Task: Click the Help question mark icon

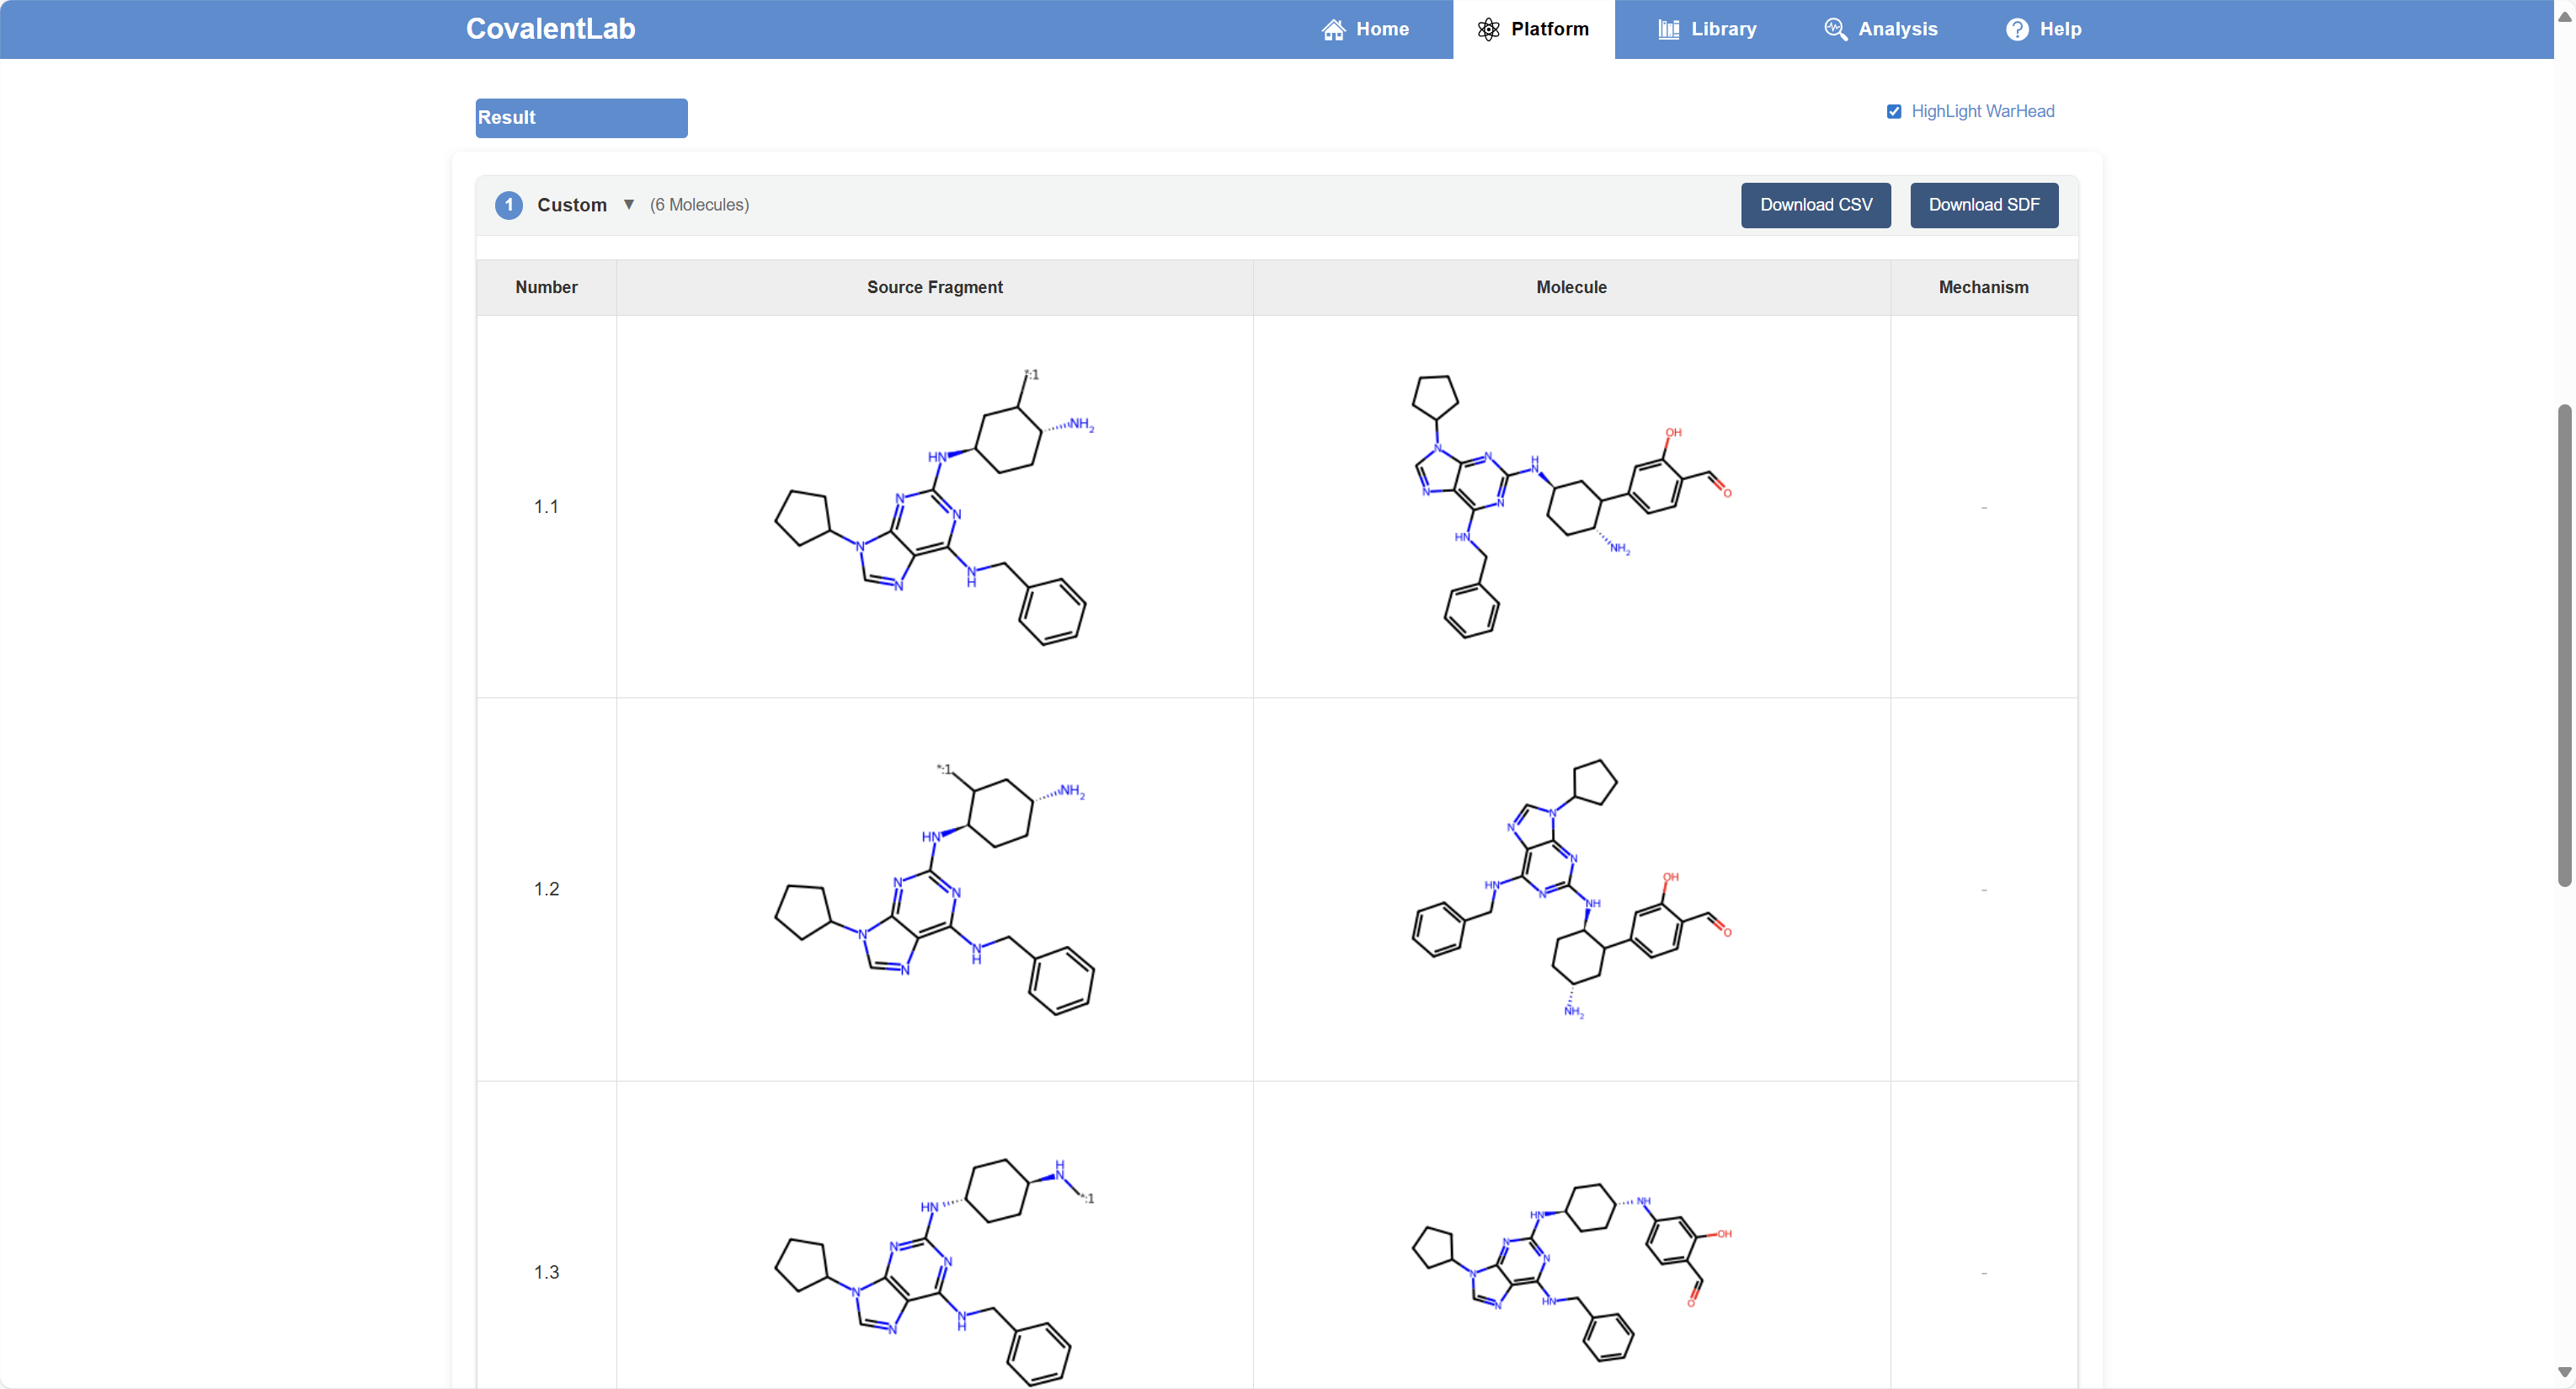Action: click(x=2017, y=29)
